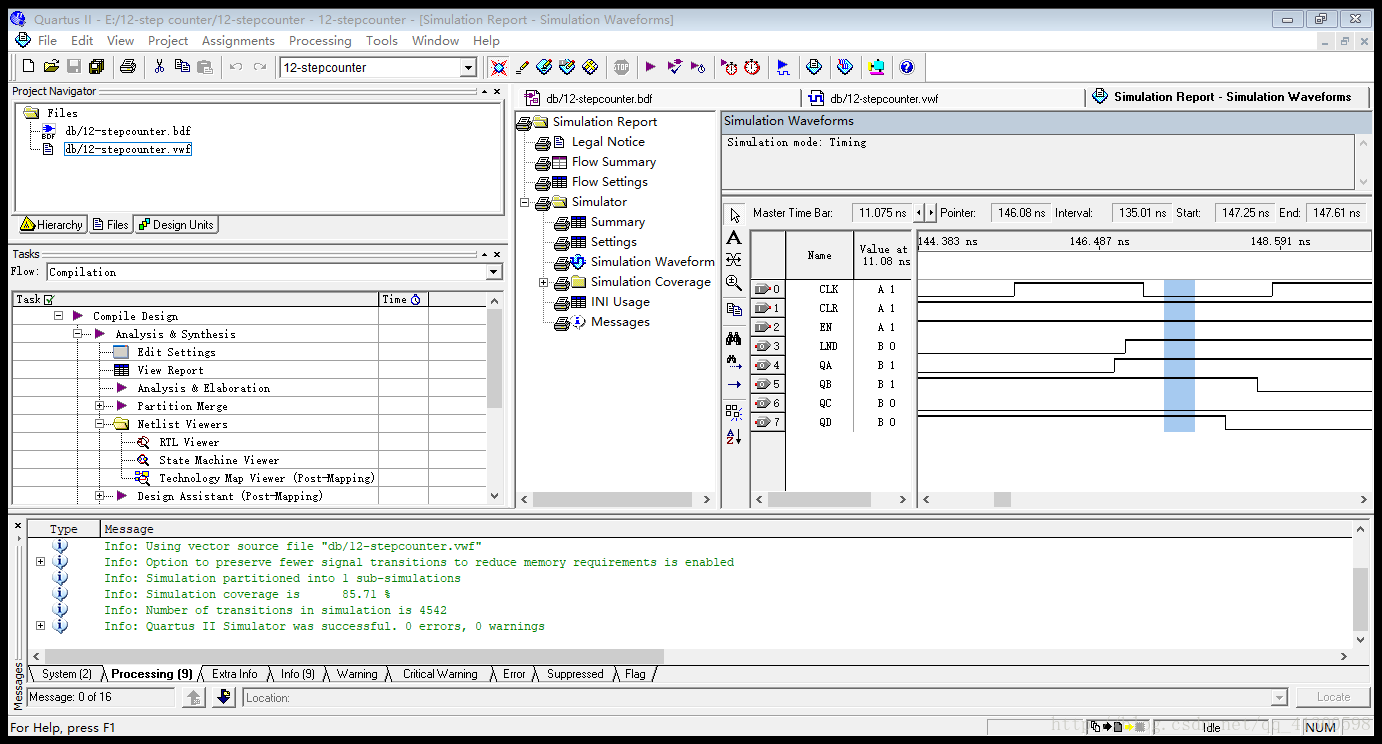Select the Text tool (A) in waveform toolbar
Screen dimensions: 1382x744
[x=734, y=238]
